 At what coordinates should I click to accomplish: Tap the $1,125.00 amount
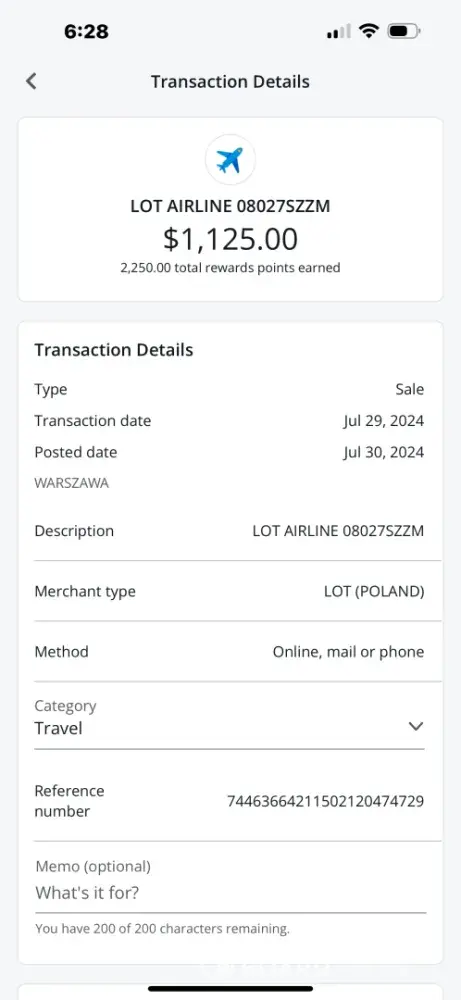coord(230,239)
